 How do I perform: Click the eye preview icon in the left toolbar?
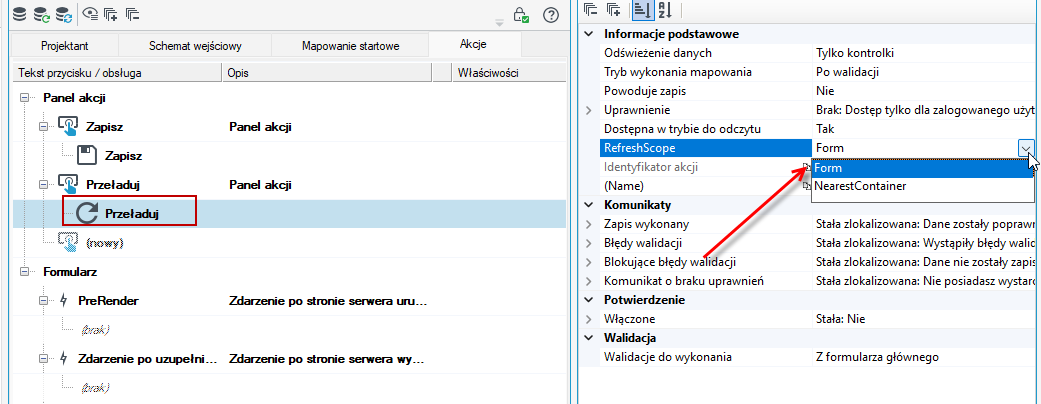[x=90, y=13]
